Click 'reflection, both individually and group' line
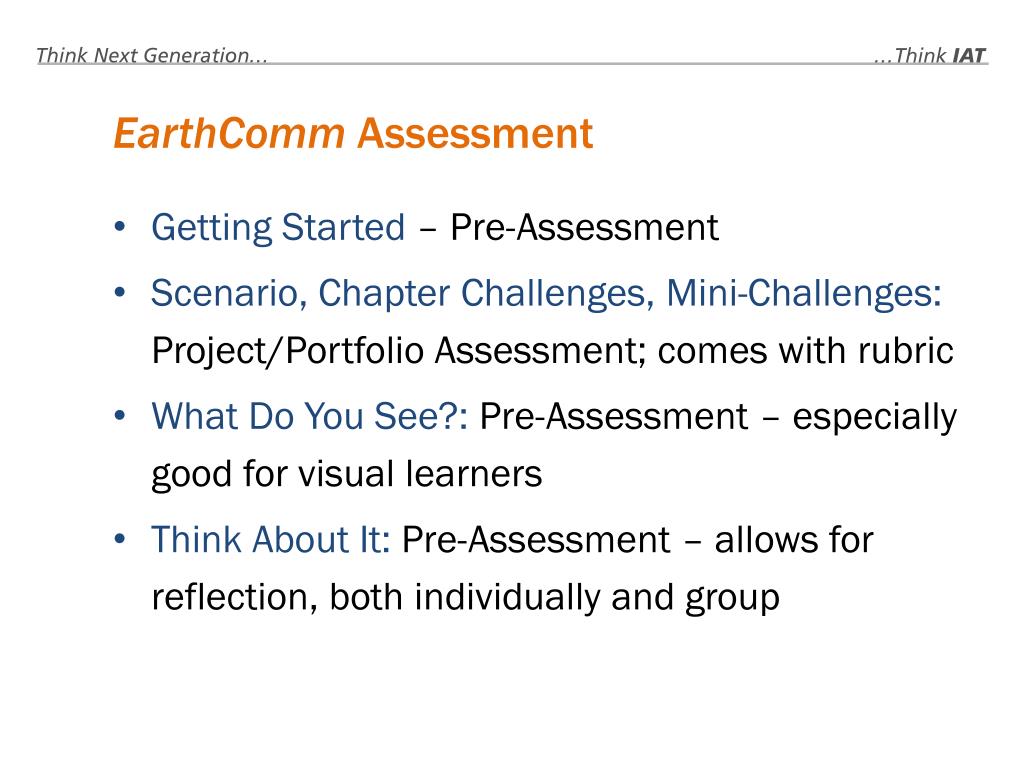The image size is (1024, 768). [466, 598]
